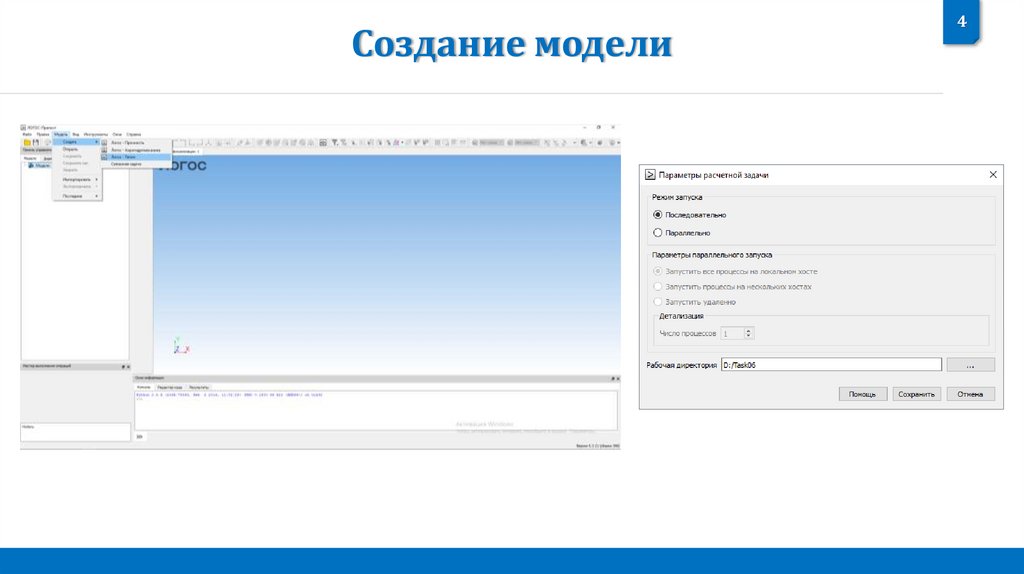Choose 'Запустить удаленно' radio option
This screenshot has height=574, width=1024.
pos(657,301)
